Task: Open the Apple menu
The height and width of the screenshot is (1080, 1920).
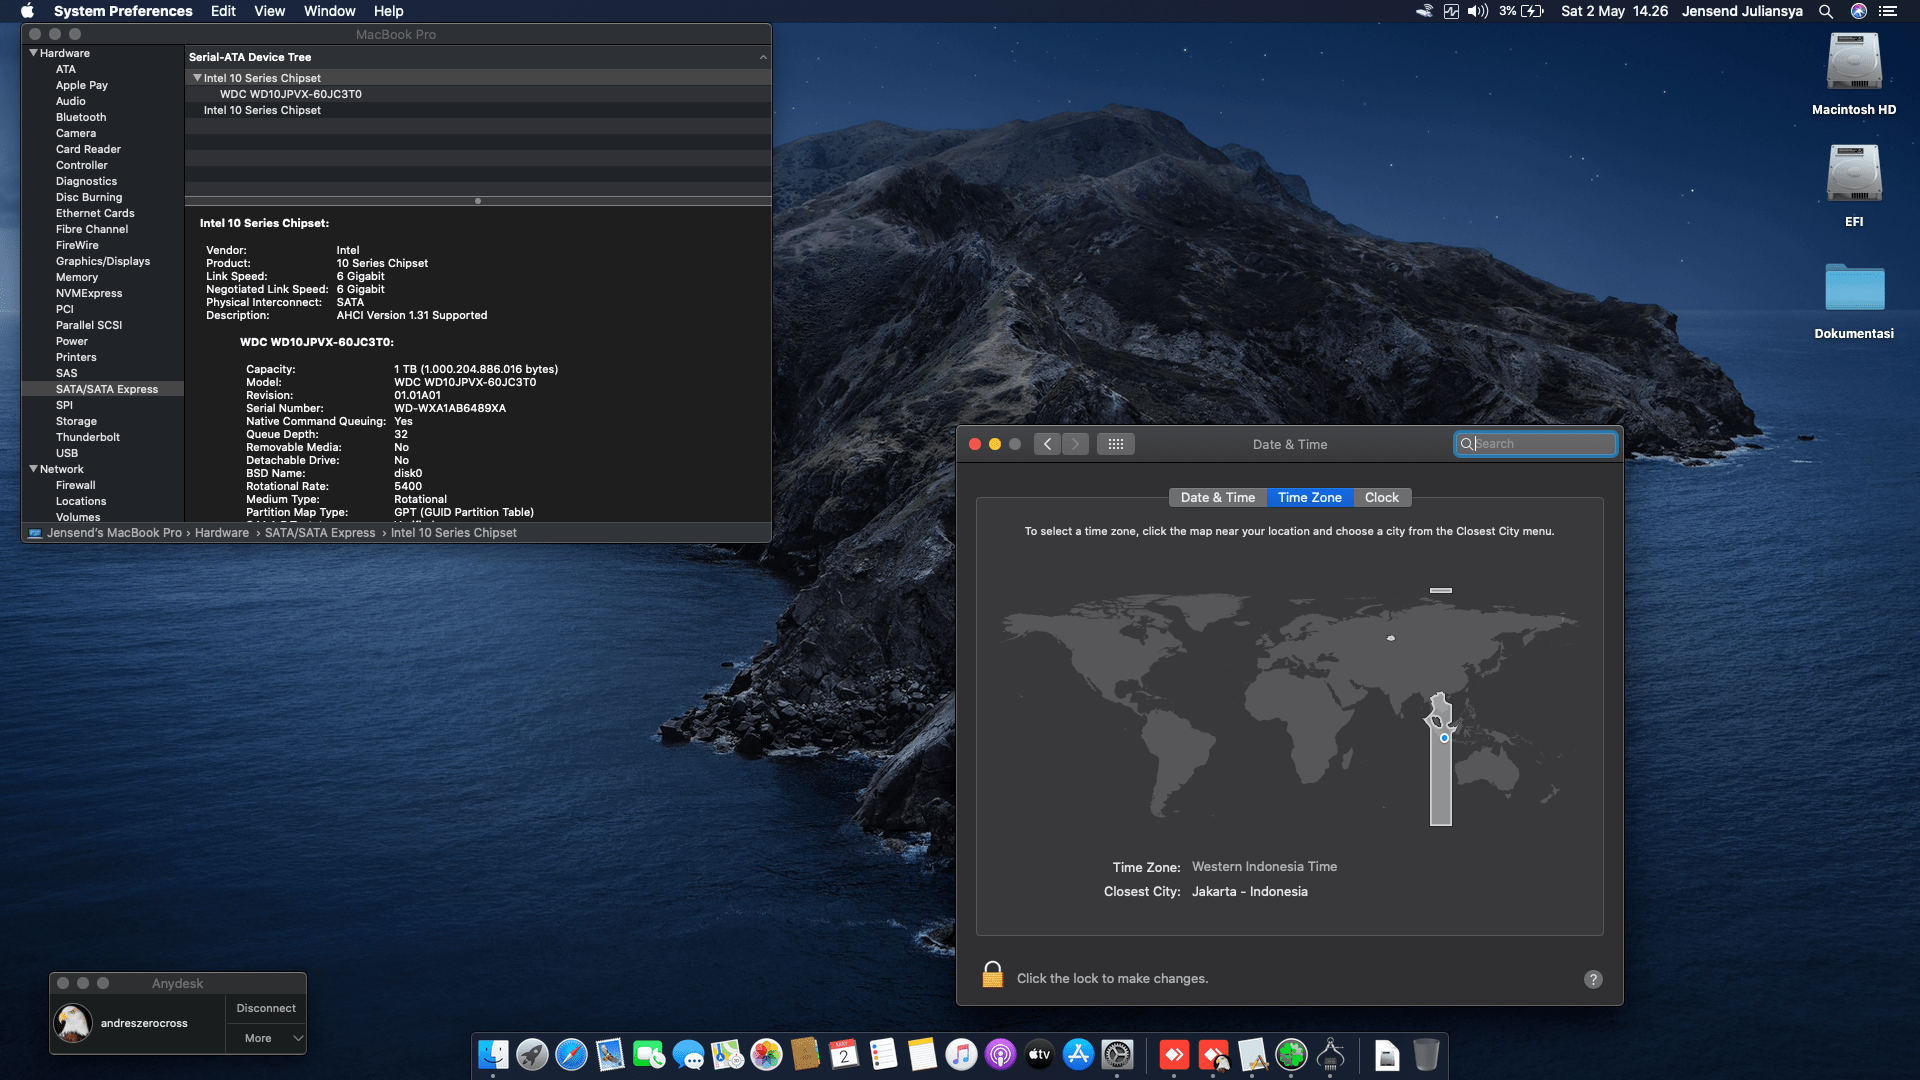Action: [27, 11]
